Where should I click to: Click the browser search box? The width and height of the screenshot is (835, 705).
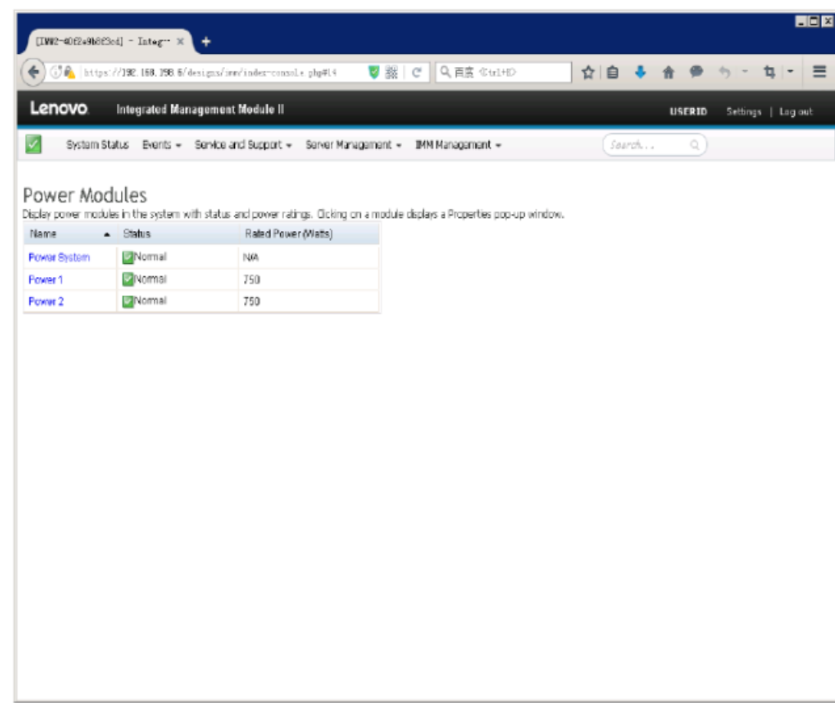click(504, 72)
